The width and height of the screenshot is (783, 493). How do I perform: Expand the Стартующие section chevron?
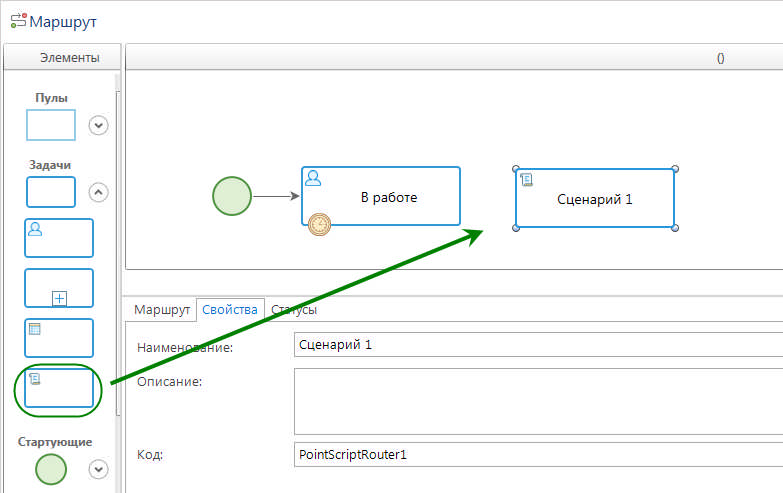pyautogui.click(x=98, y=468)
